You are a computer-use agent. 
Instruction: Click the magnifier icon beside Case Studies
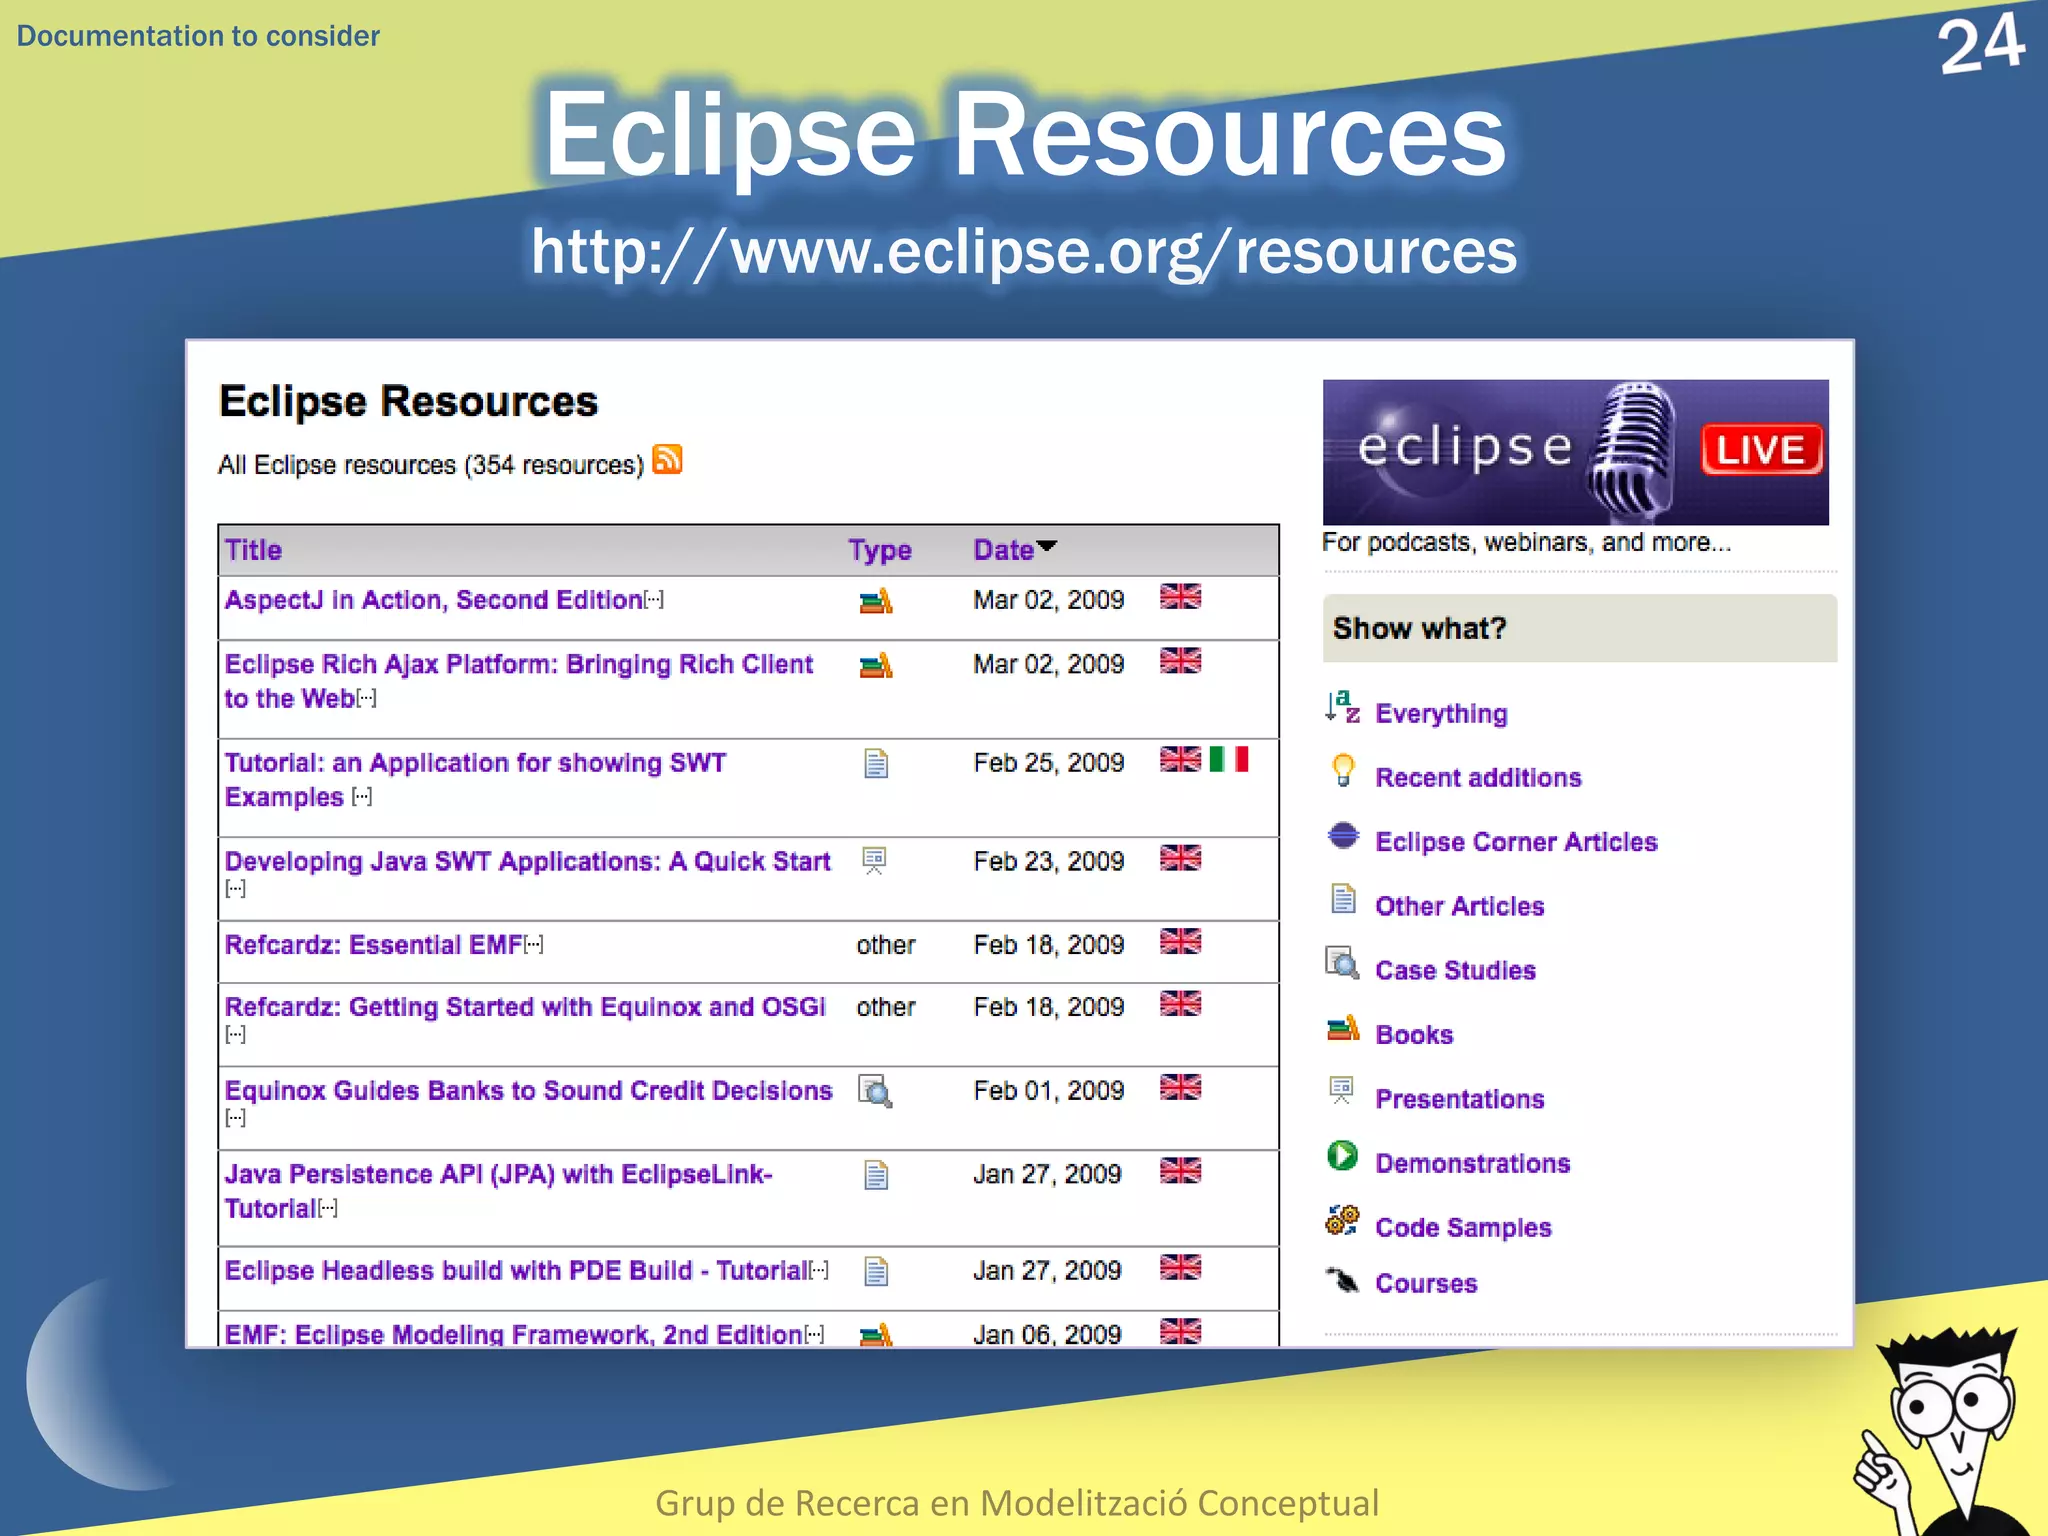pos(1342,963)
